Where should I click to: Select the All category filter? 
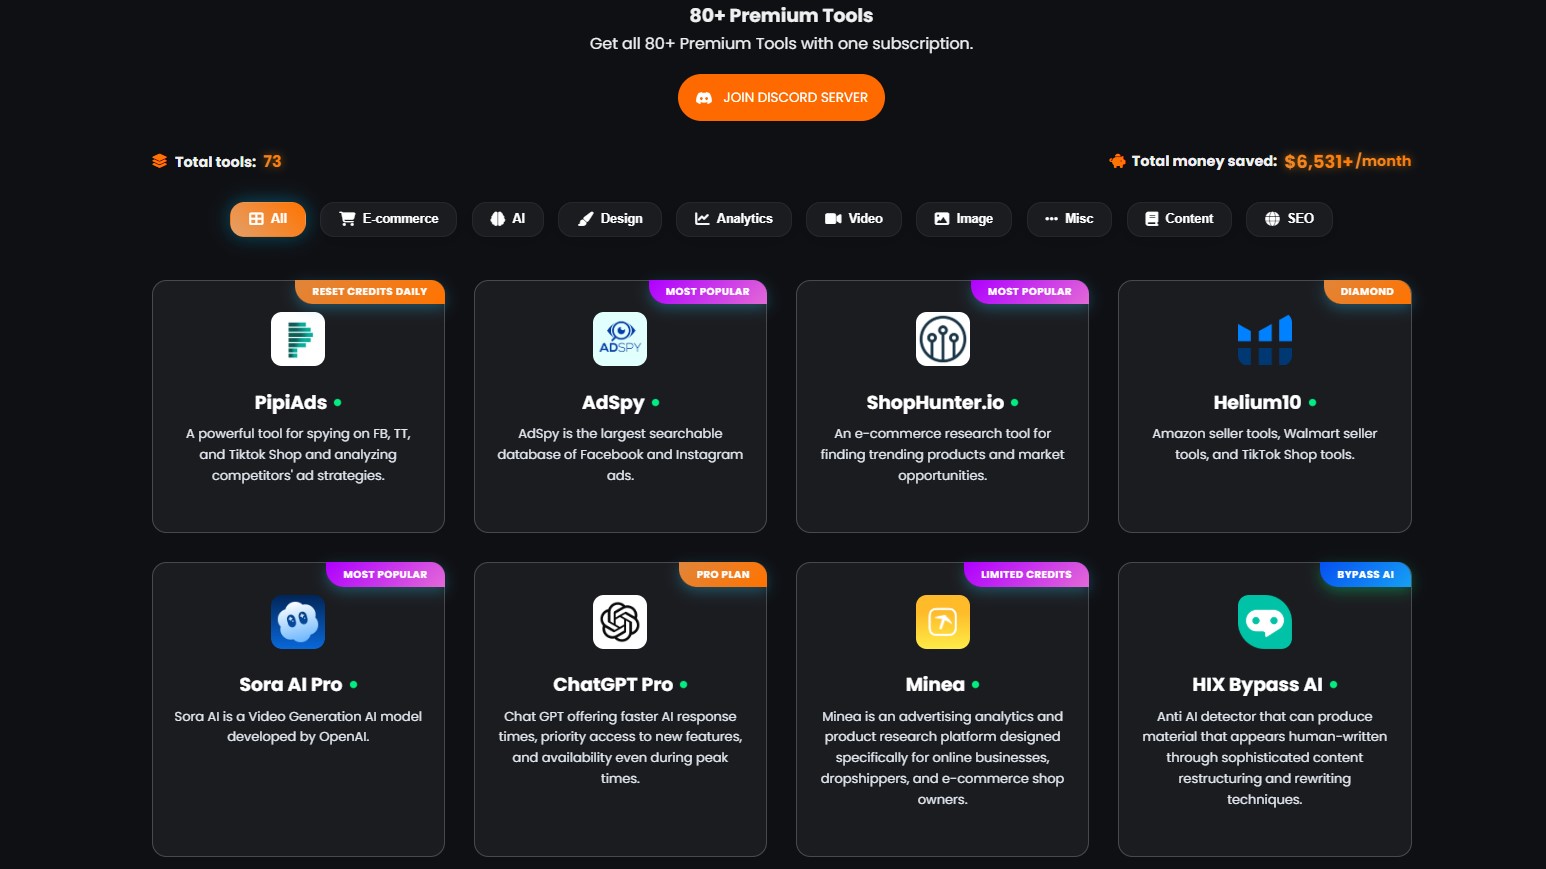(268, 219)
